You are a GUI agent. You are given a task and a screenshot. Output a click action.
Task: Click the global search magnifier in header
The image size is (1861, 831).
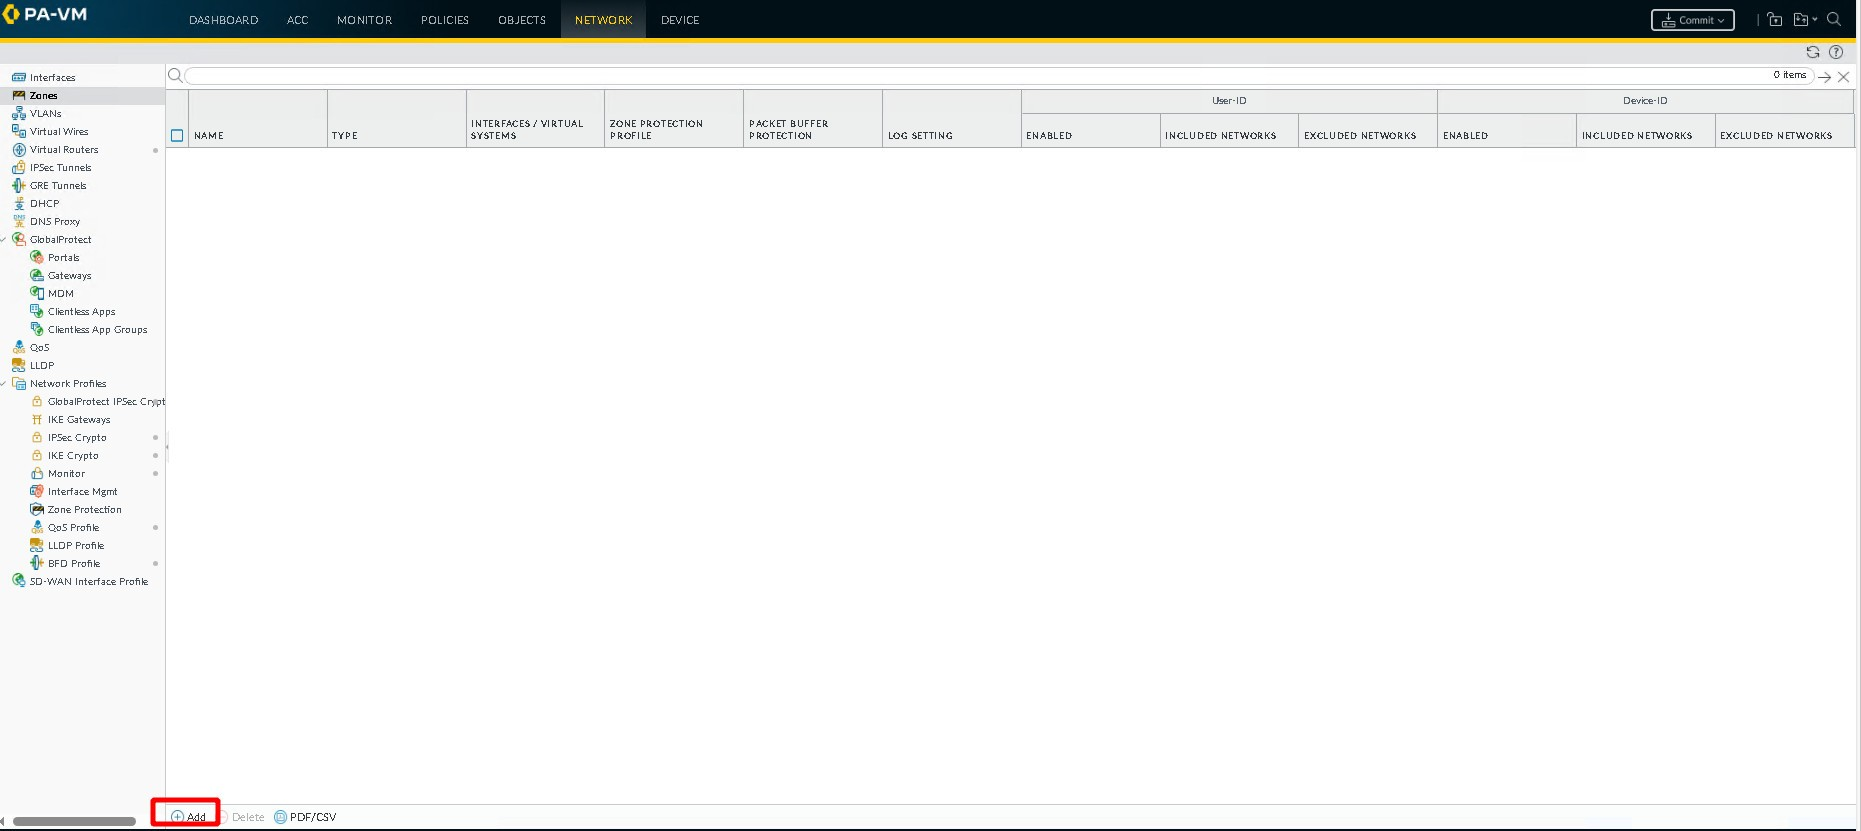click(1834, 20)
